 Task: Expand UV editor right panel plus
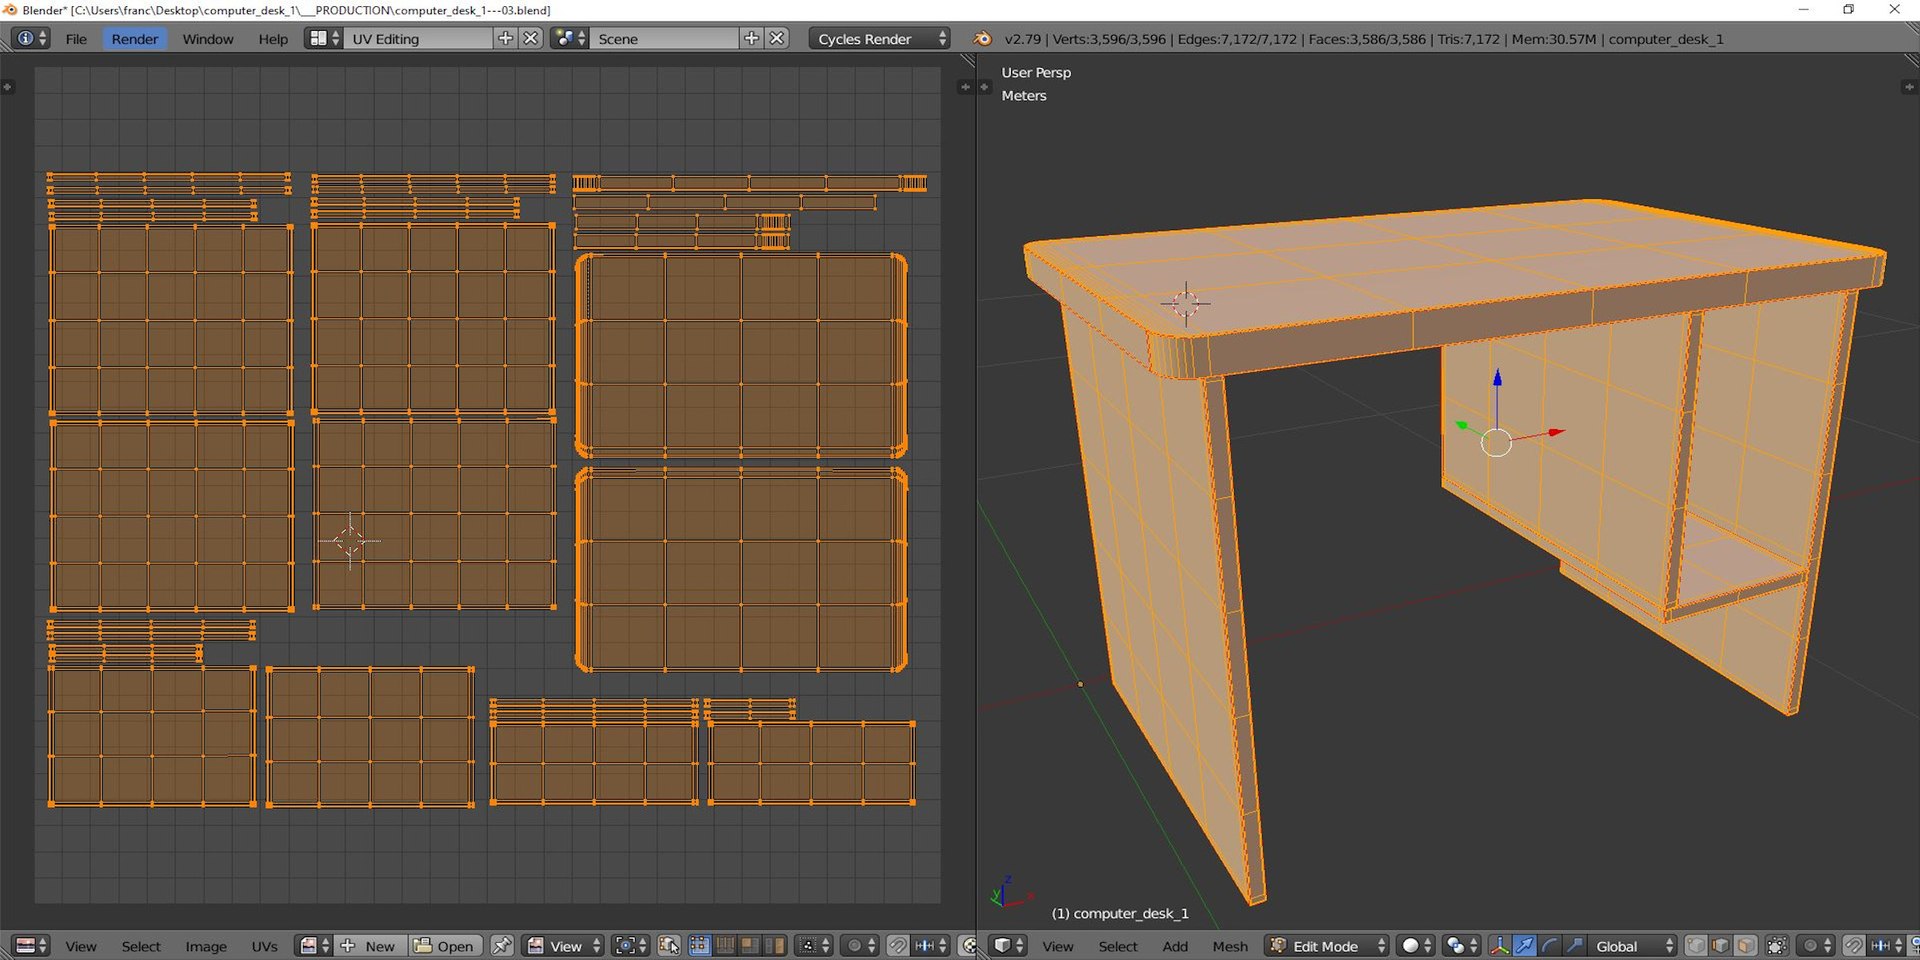[964, 87]
